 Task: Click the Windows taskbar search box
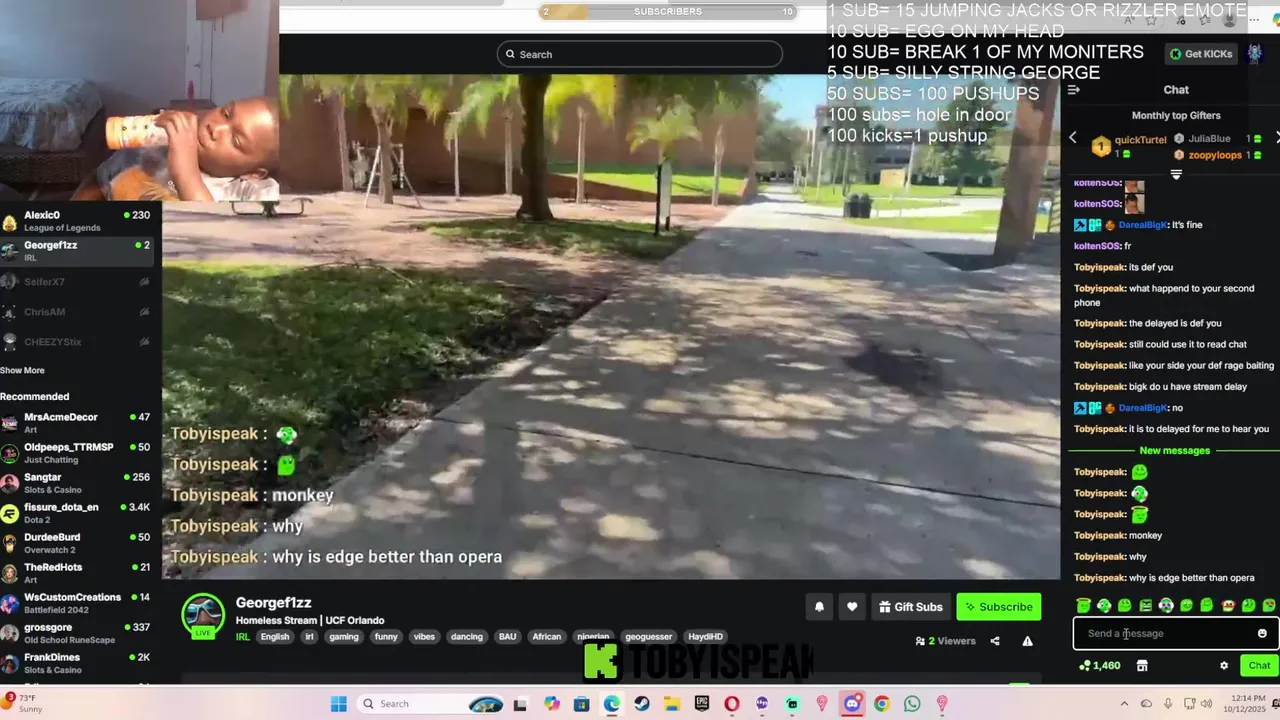tap(431, 704)
